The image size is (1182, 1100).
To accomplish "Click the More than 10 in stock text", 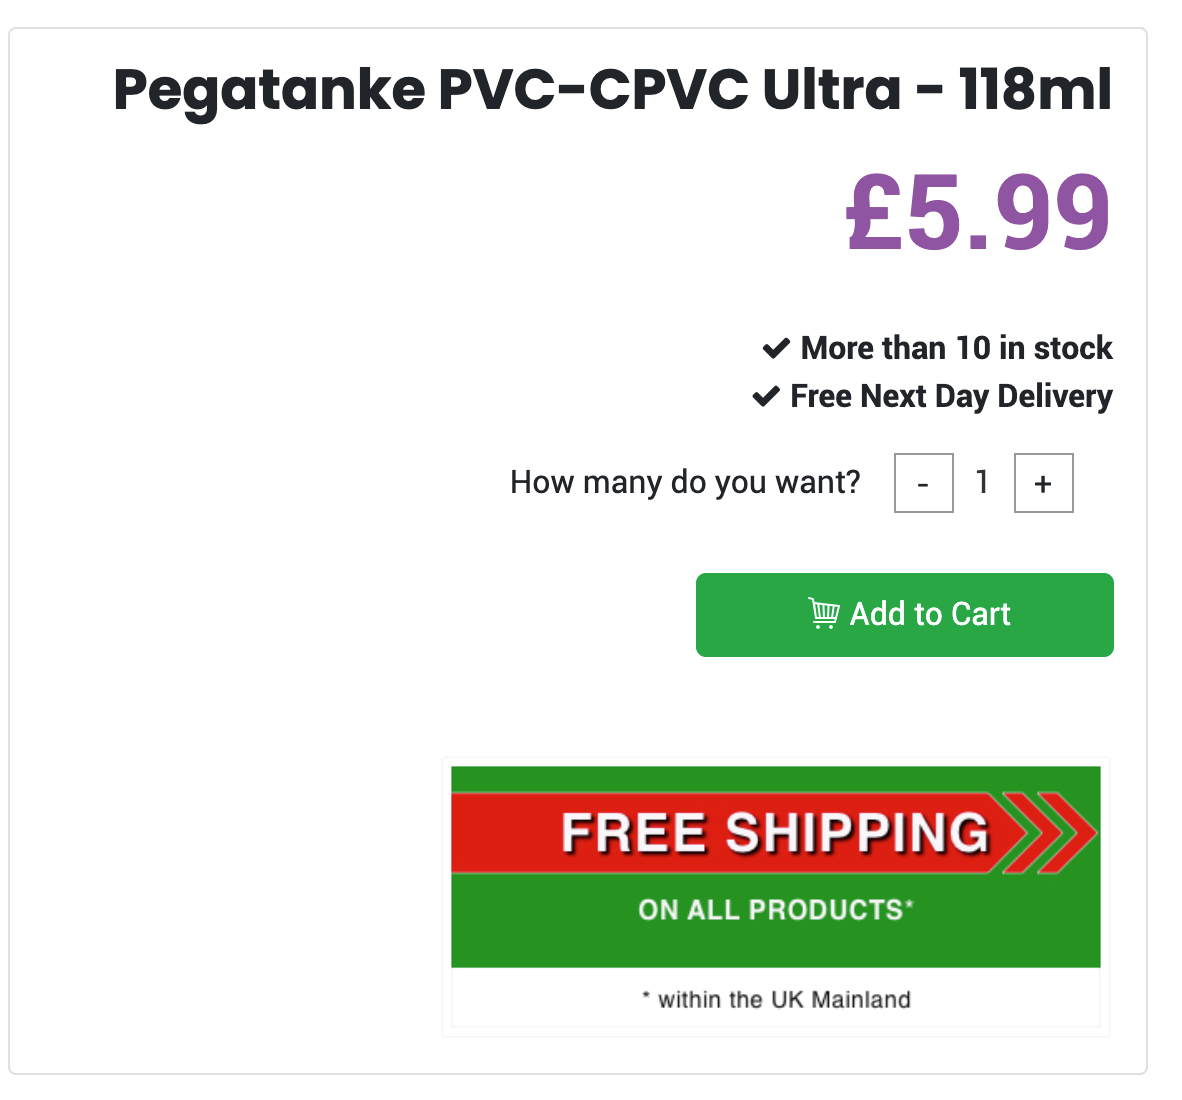I will click(957, 348).
